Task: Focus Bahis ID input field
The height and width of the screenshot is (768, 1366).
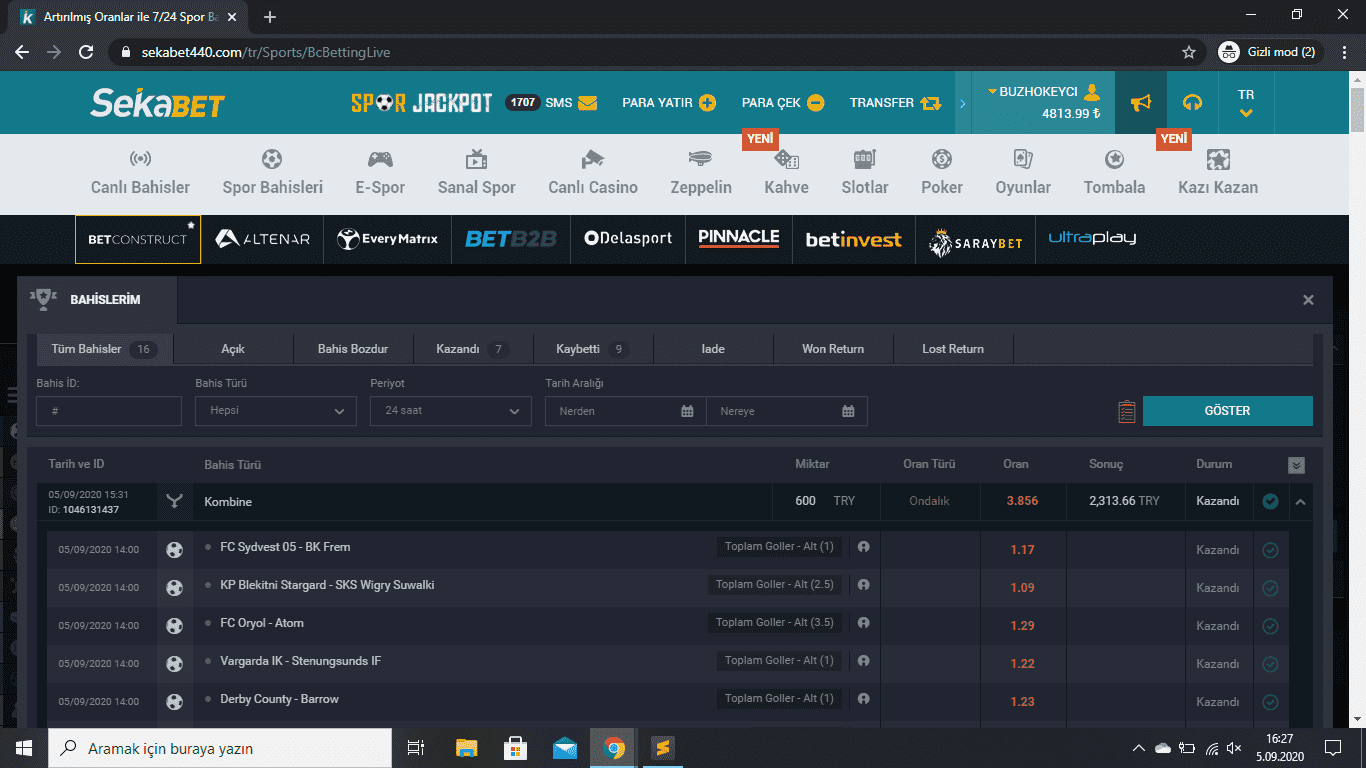Action: pyautogui.click(x=109, y=411)
